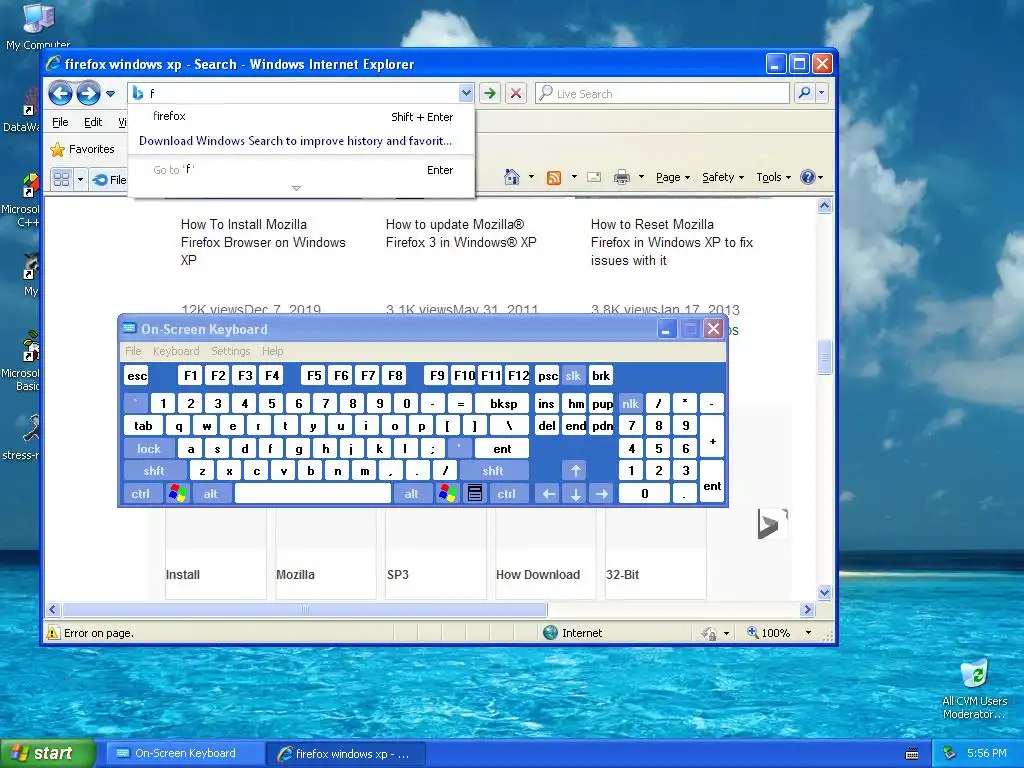Toggle the right 'alt' key

[411, 494]
